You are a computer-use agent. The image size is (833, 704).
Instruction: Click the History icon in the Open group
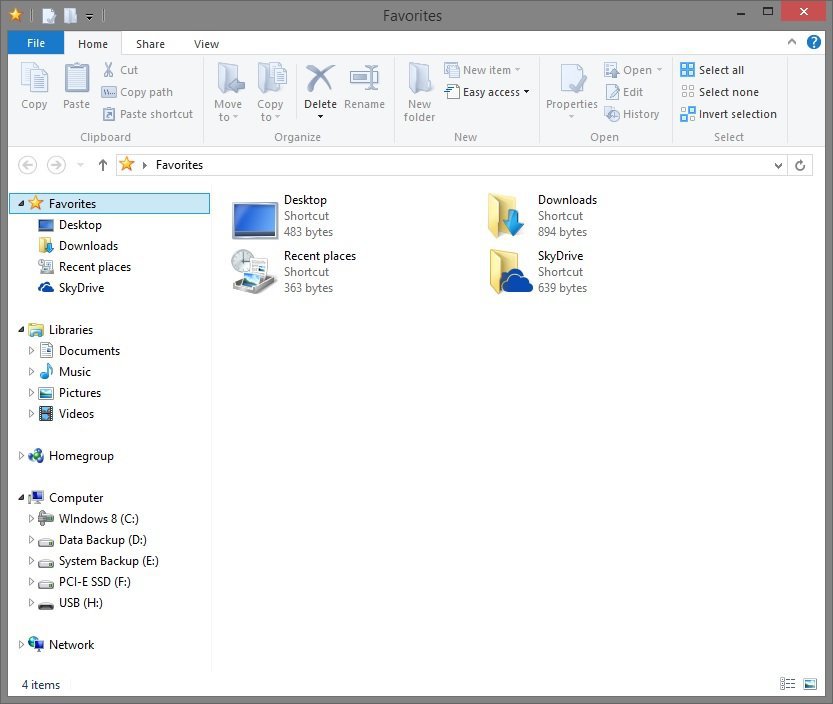click(633, 114)
